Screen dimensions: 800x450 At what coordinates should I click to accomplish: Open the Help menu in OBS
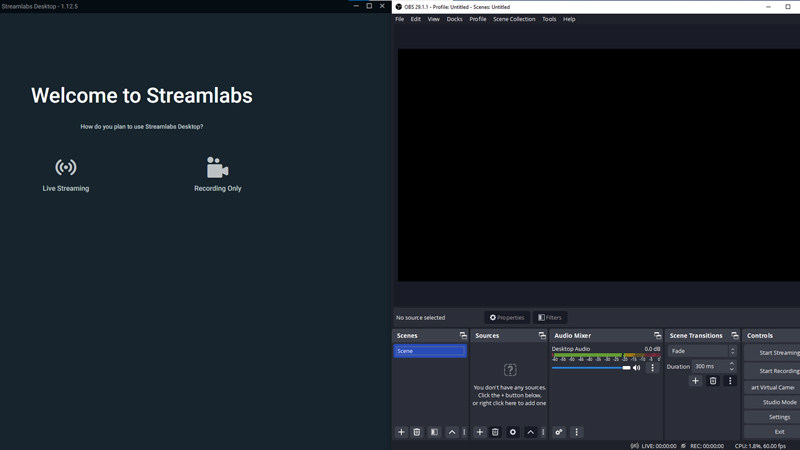click(569, 19)
